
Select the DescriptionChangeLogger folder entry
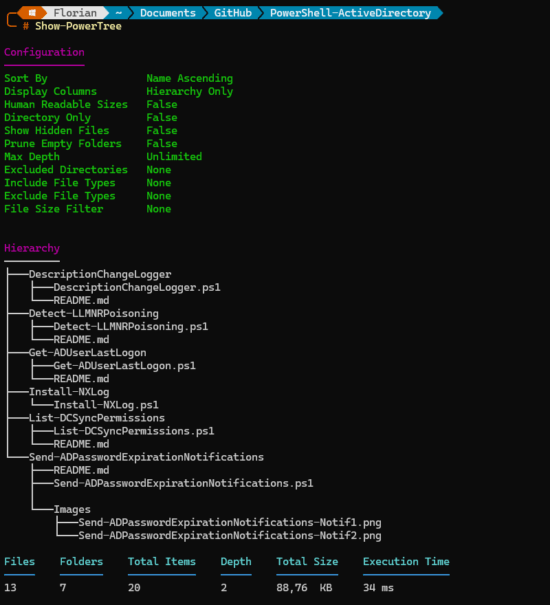100,274
